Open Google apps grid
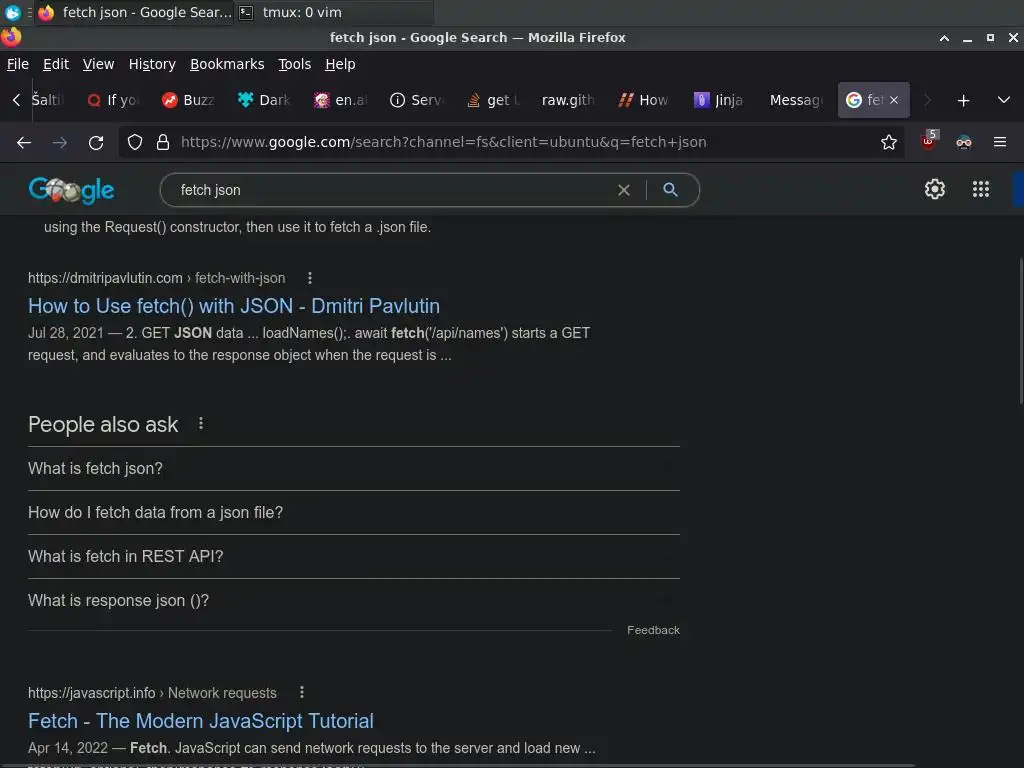The image size is (1024, 768). 980,189
